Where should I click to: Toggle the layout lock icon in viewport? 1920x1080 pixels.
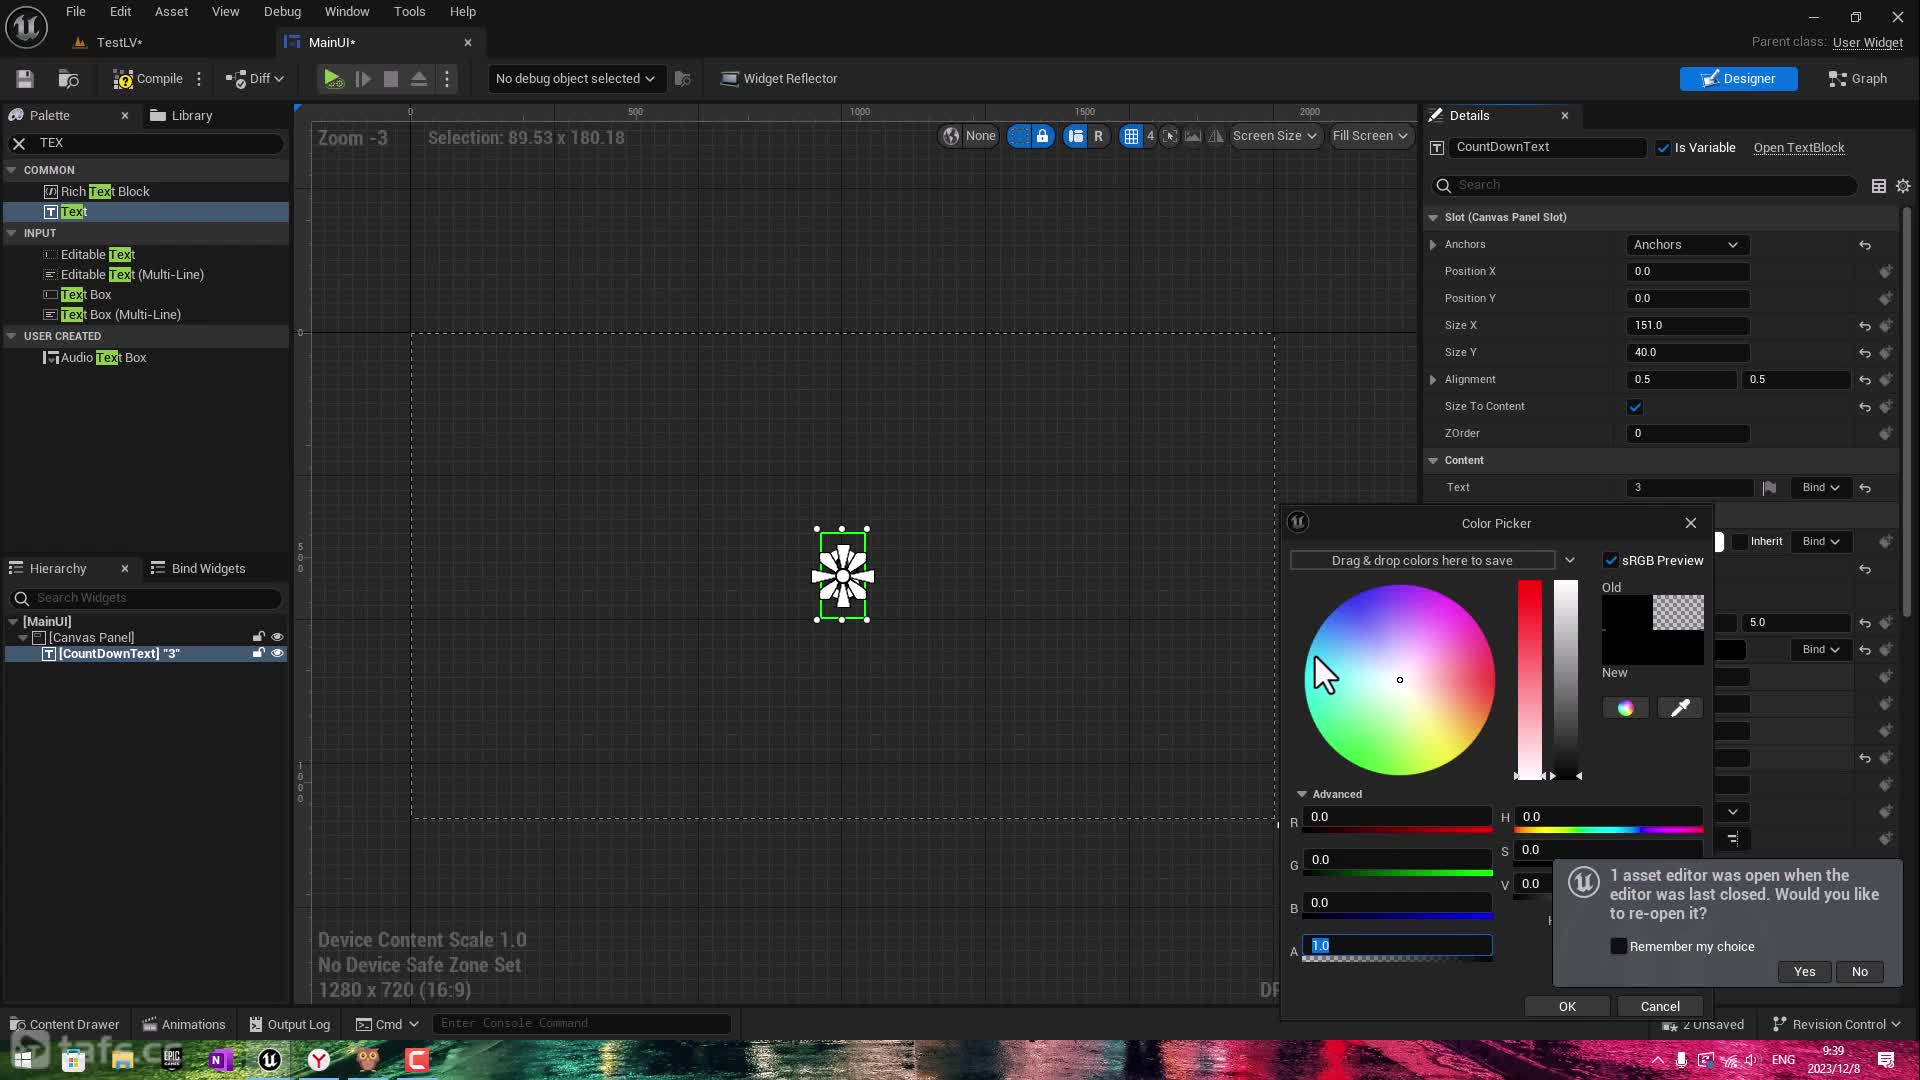click(x=1042, y=136)
